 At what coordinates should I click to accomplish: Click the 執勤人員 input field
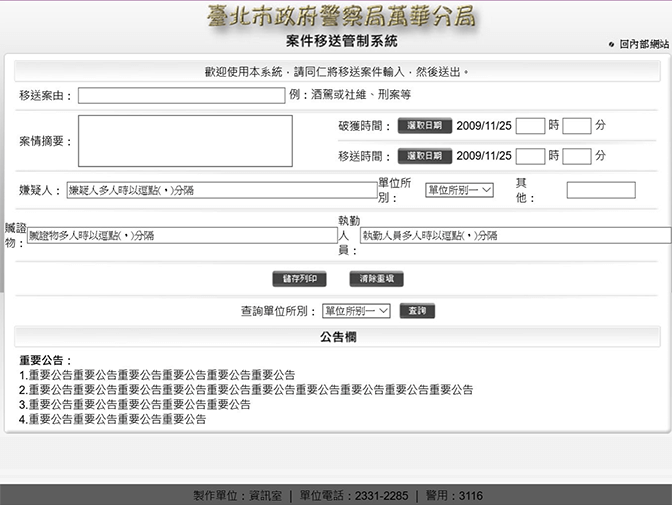click(x=516, y=235)
